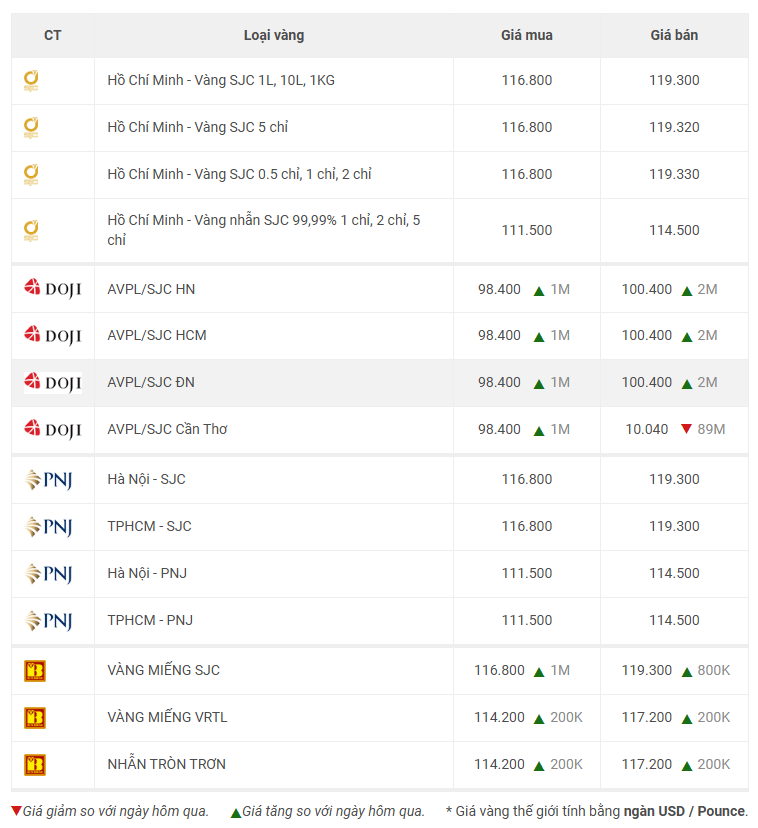Click PNJ logo in Hà Nội - SJC row

(x=49, y=479)
